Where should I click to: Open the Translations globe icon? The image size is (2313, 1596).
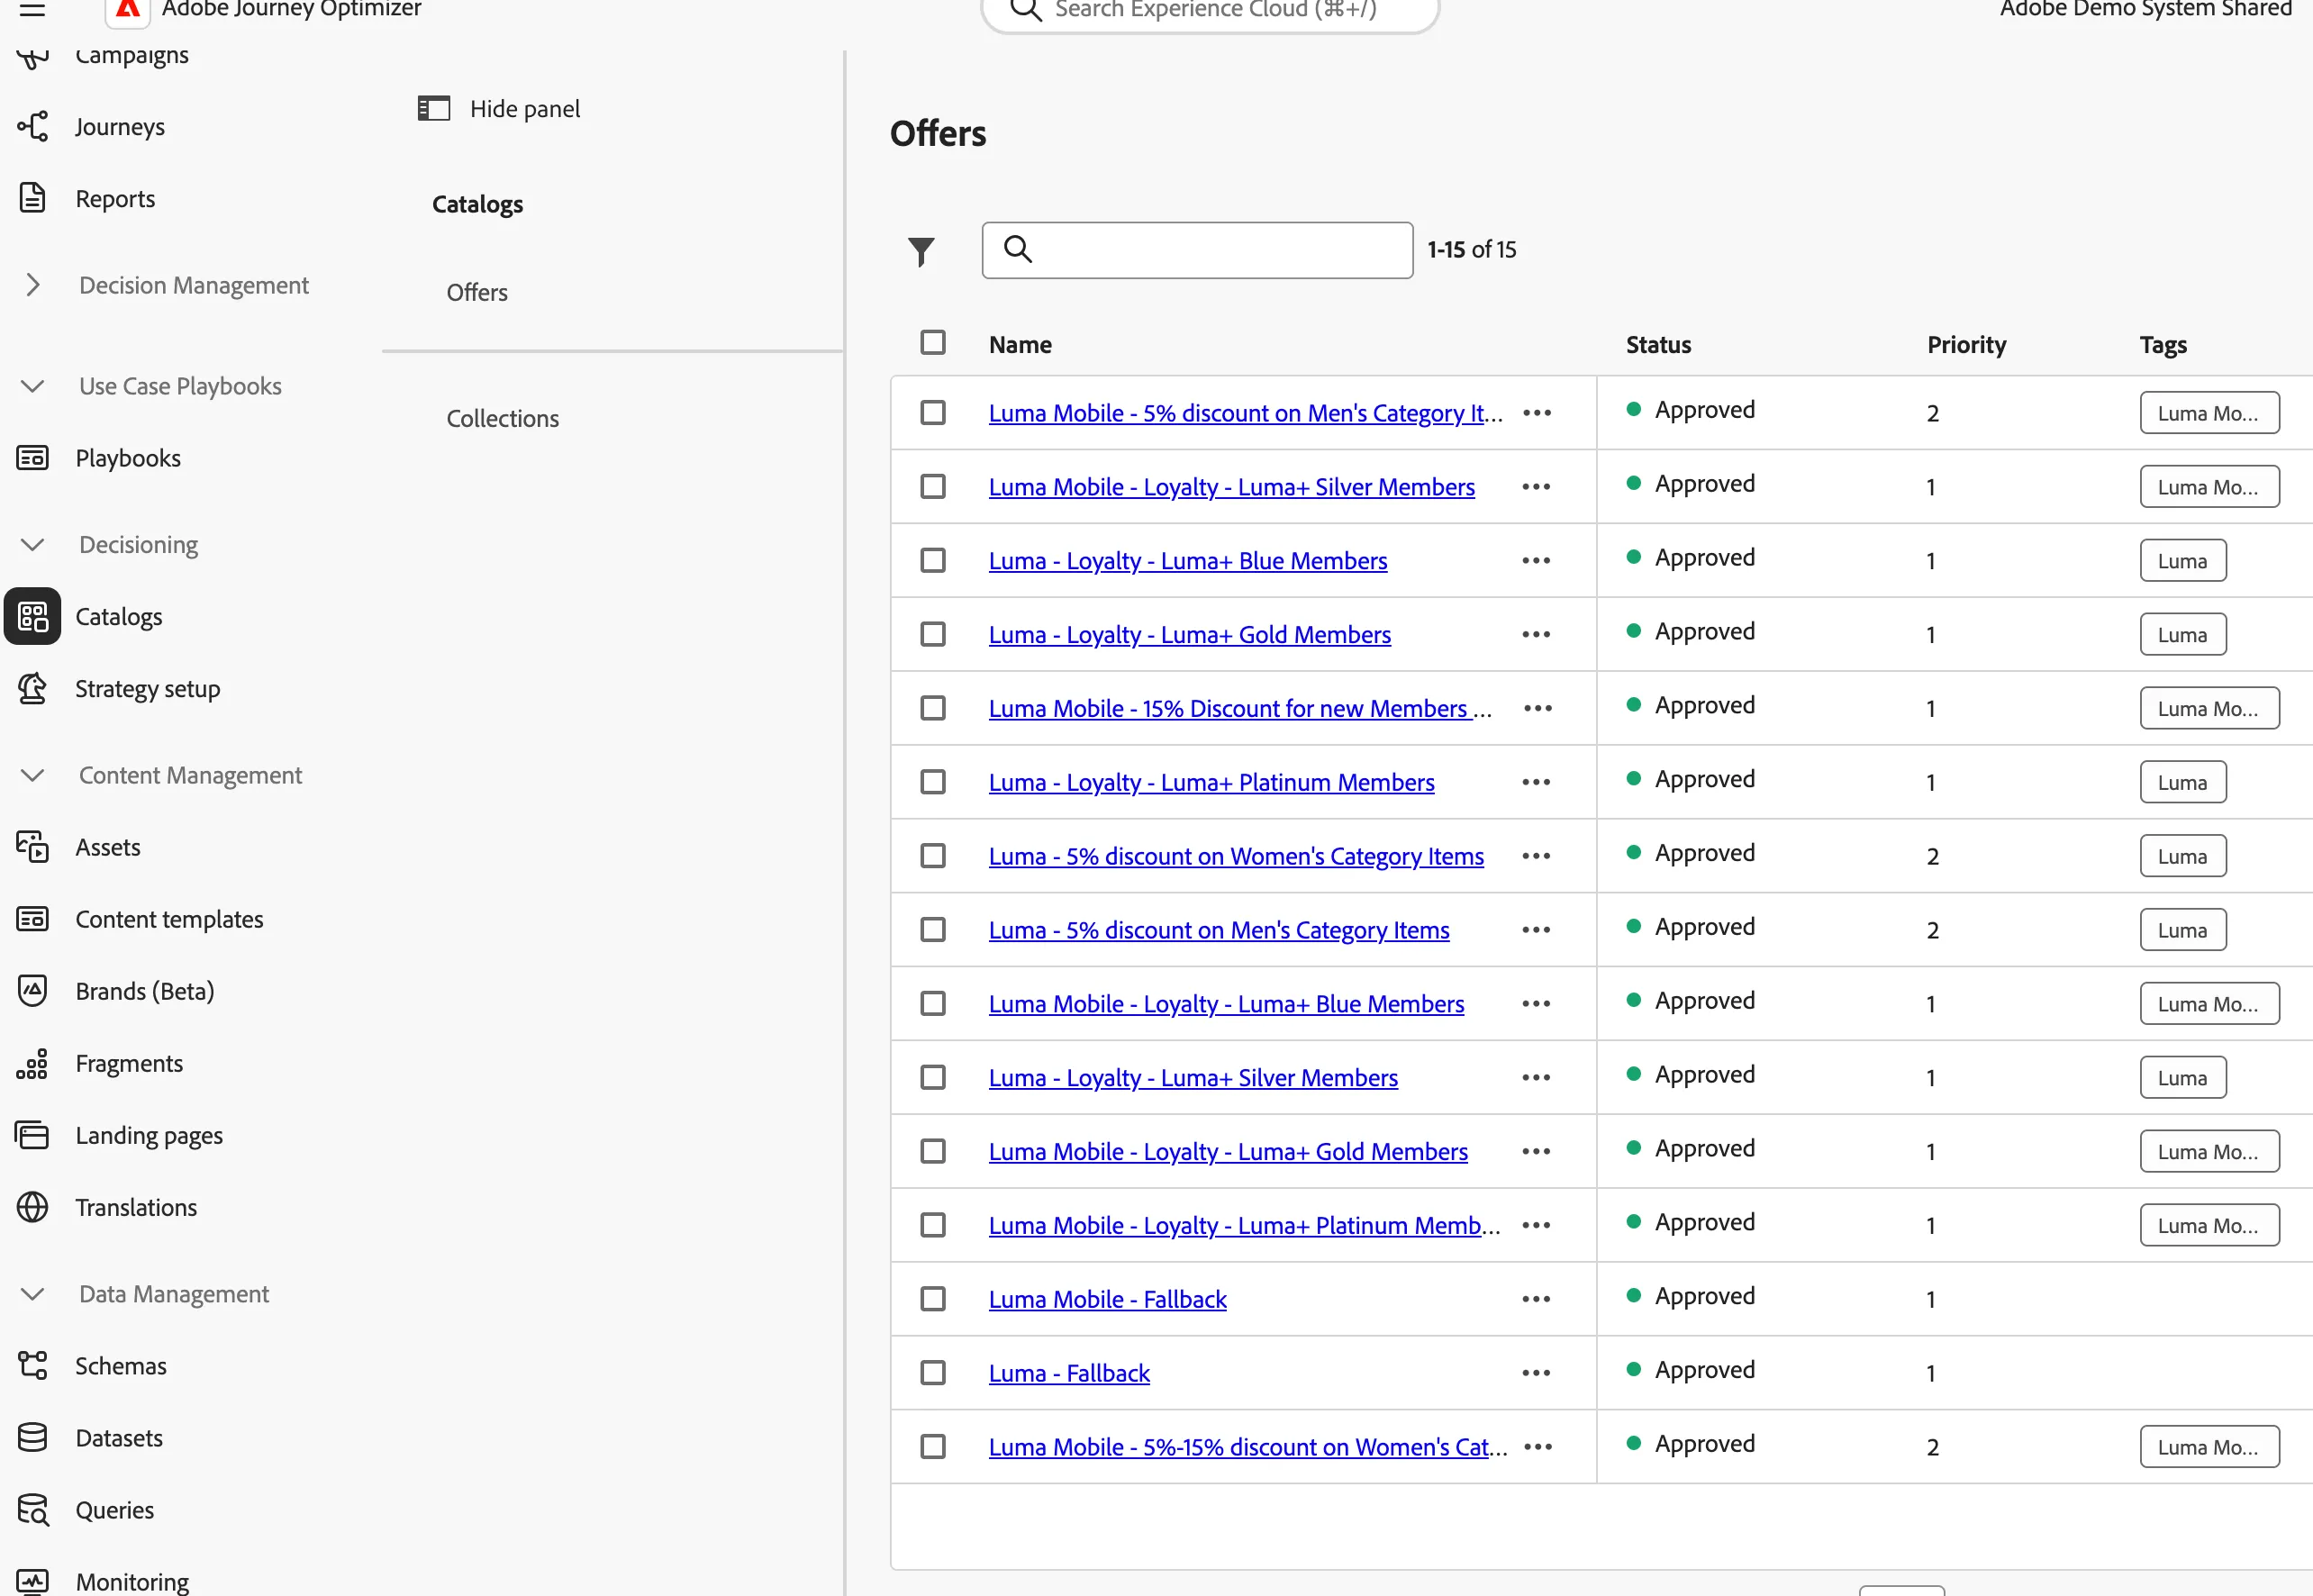32,1207
